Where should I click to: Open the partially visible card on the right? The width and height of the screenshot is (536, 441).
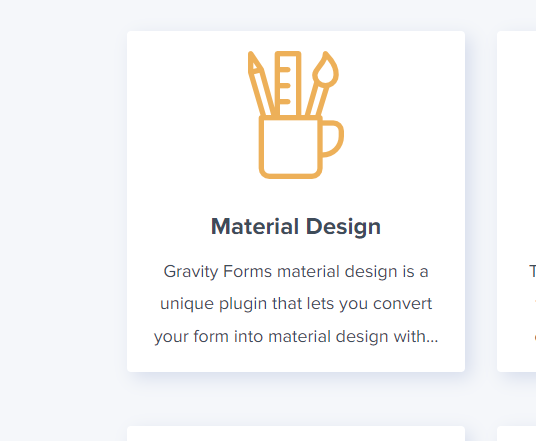pos(517,201)
